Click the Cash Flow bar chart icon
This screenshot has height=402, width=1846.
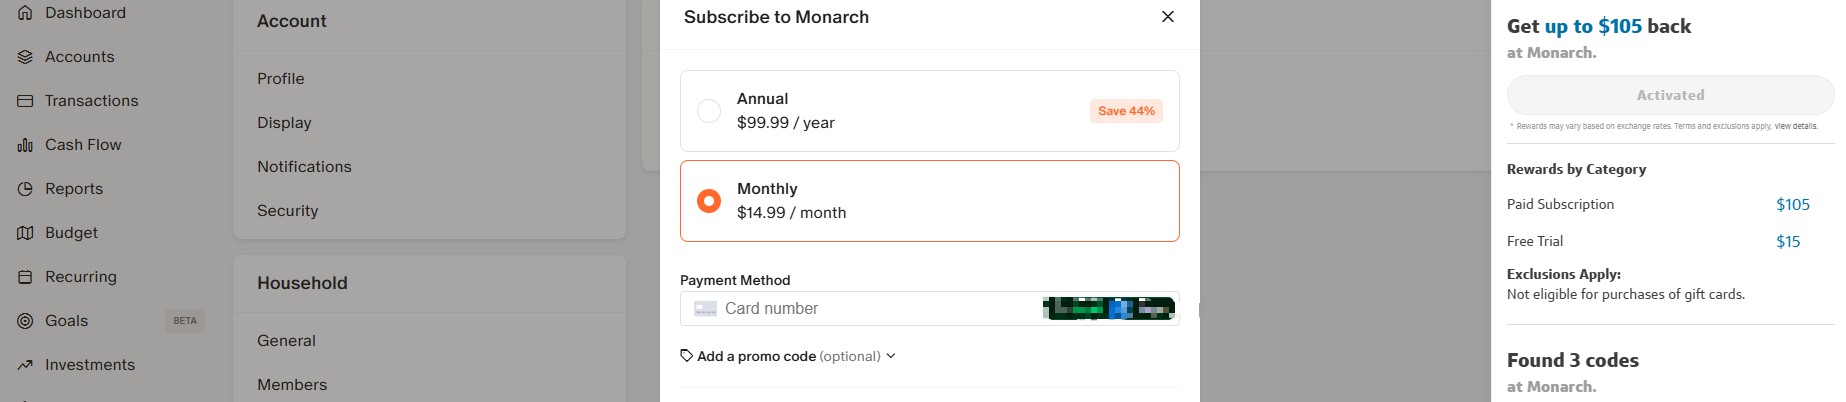[25, 145]
